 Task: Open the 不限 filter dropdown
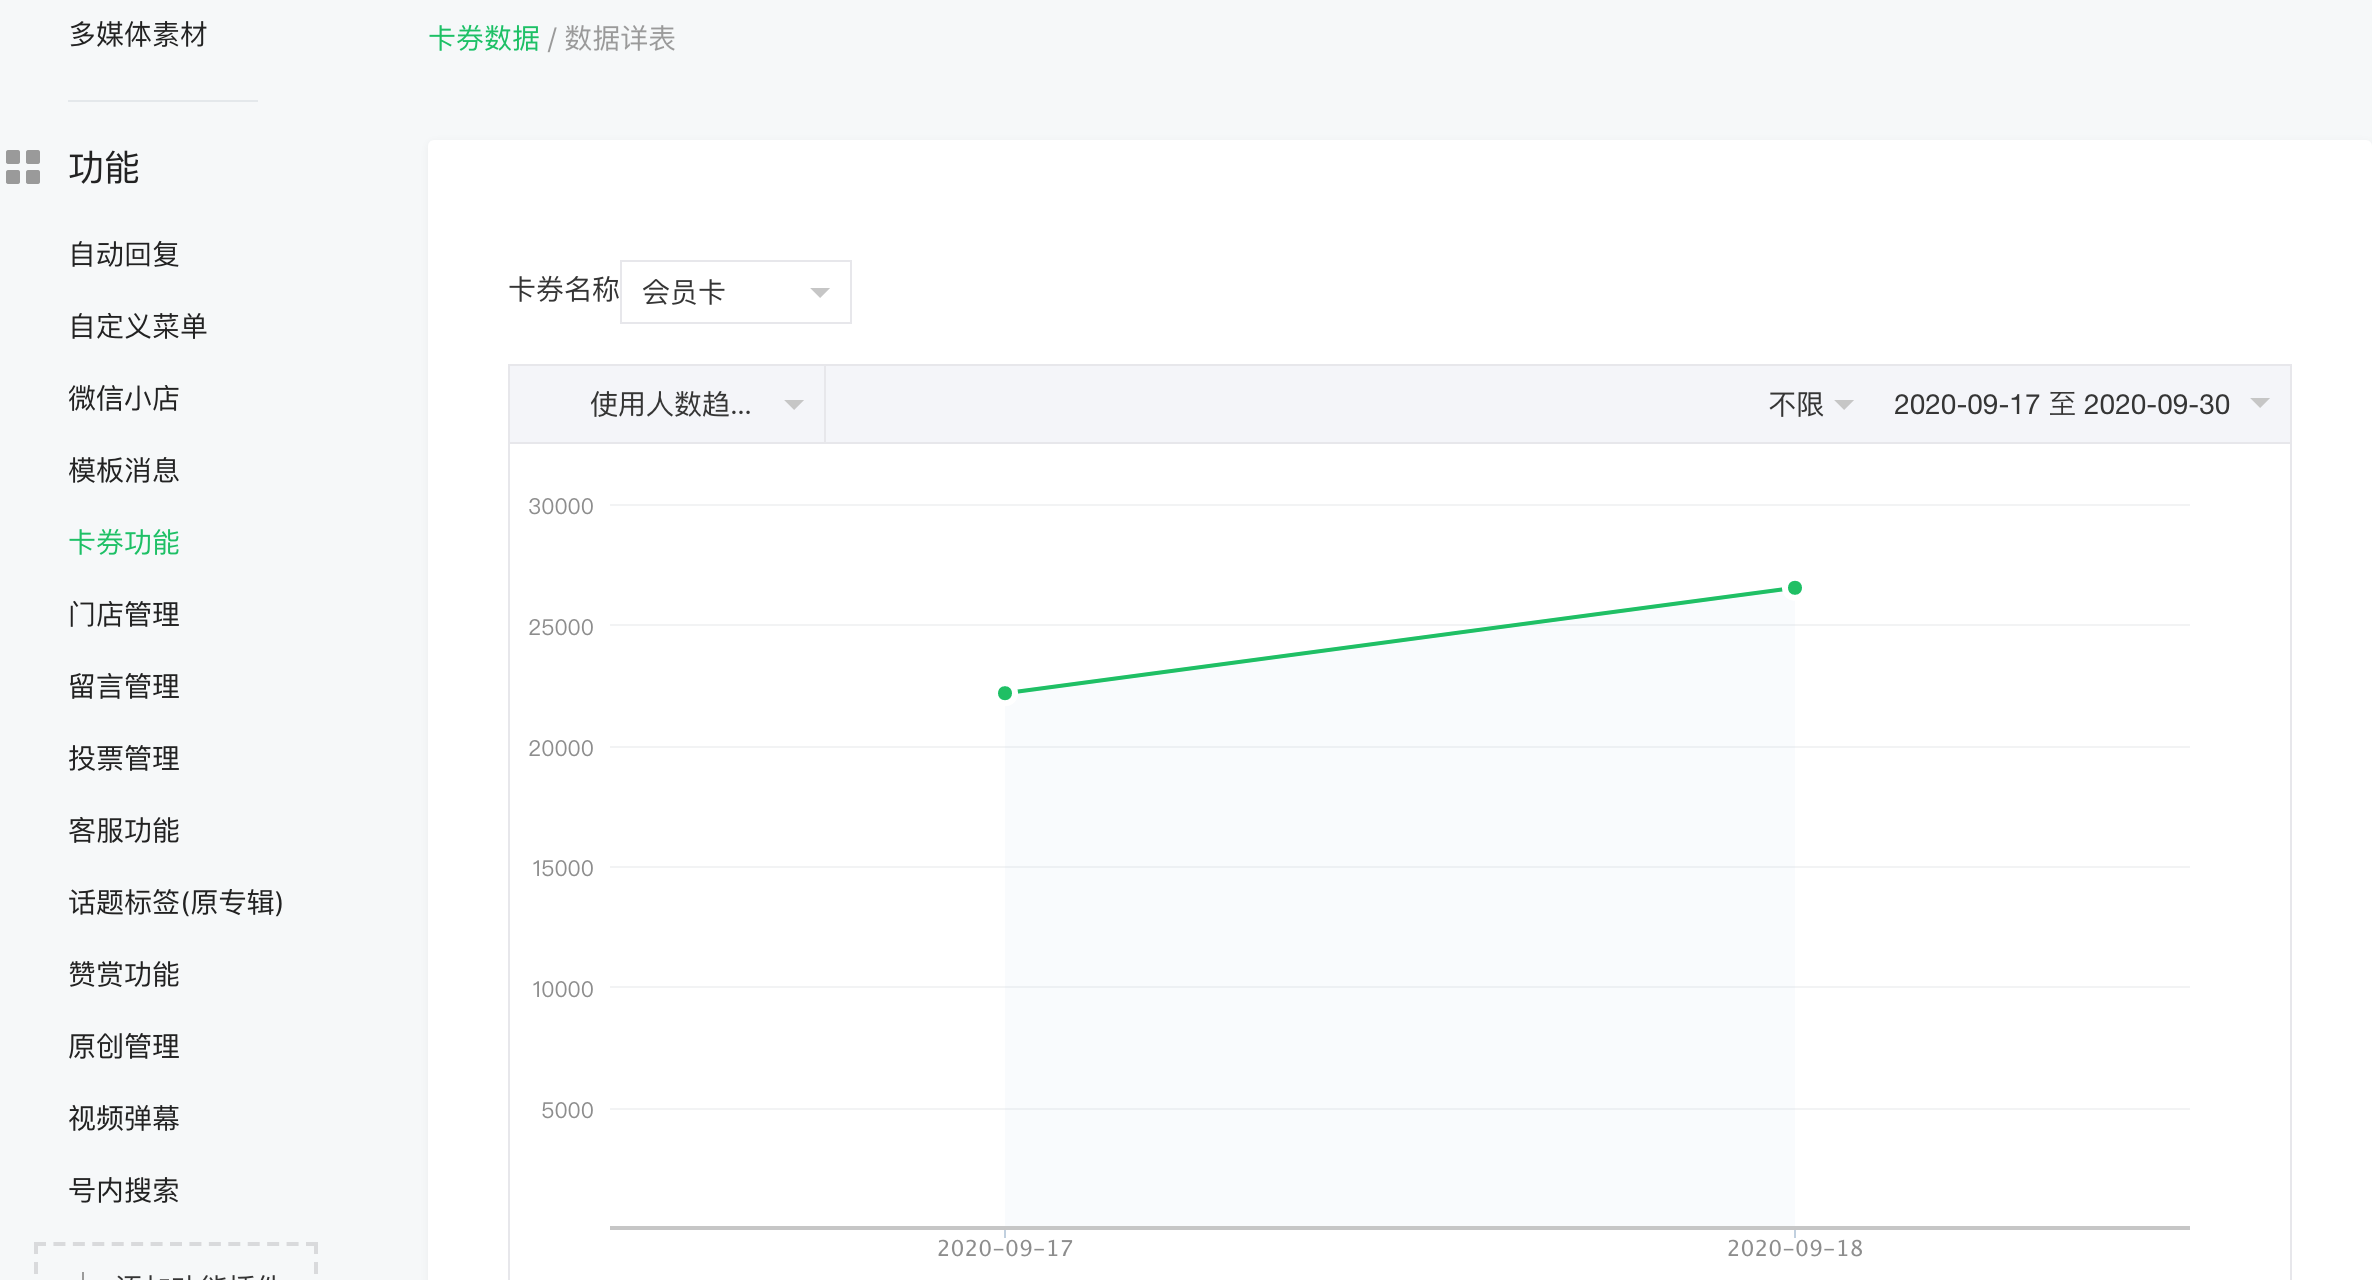(x=1809, y=404)
